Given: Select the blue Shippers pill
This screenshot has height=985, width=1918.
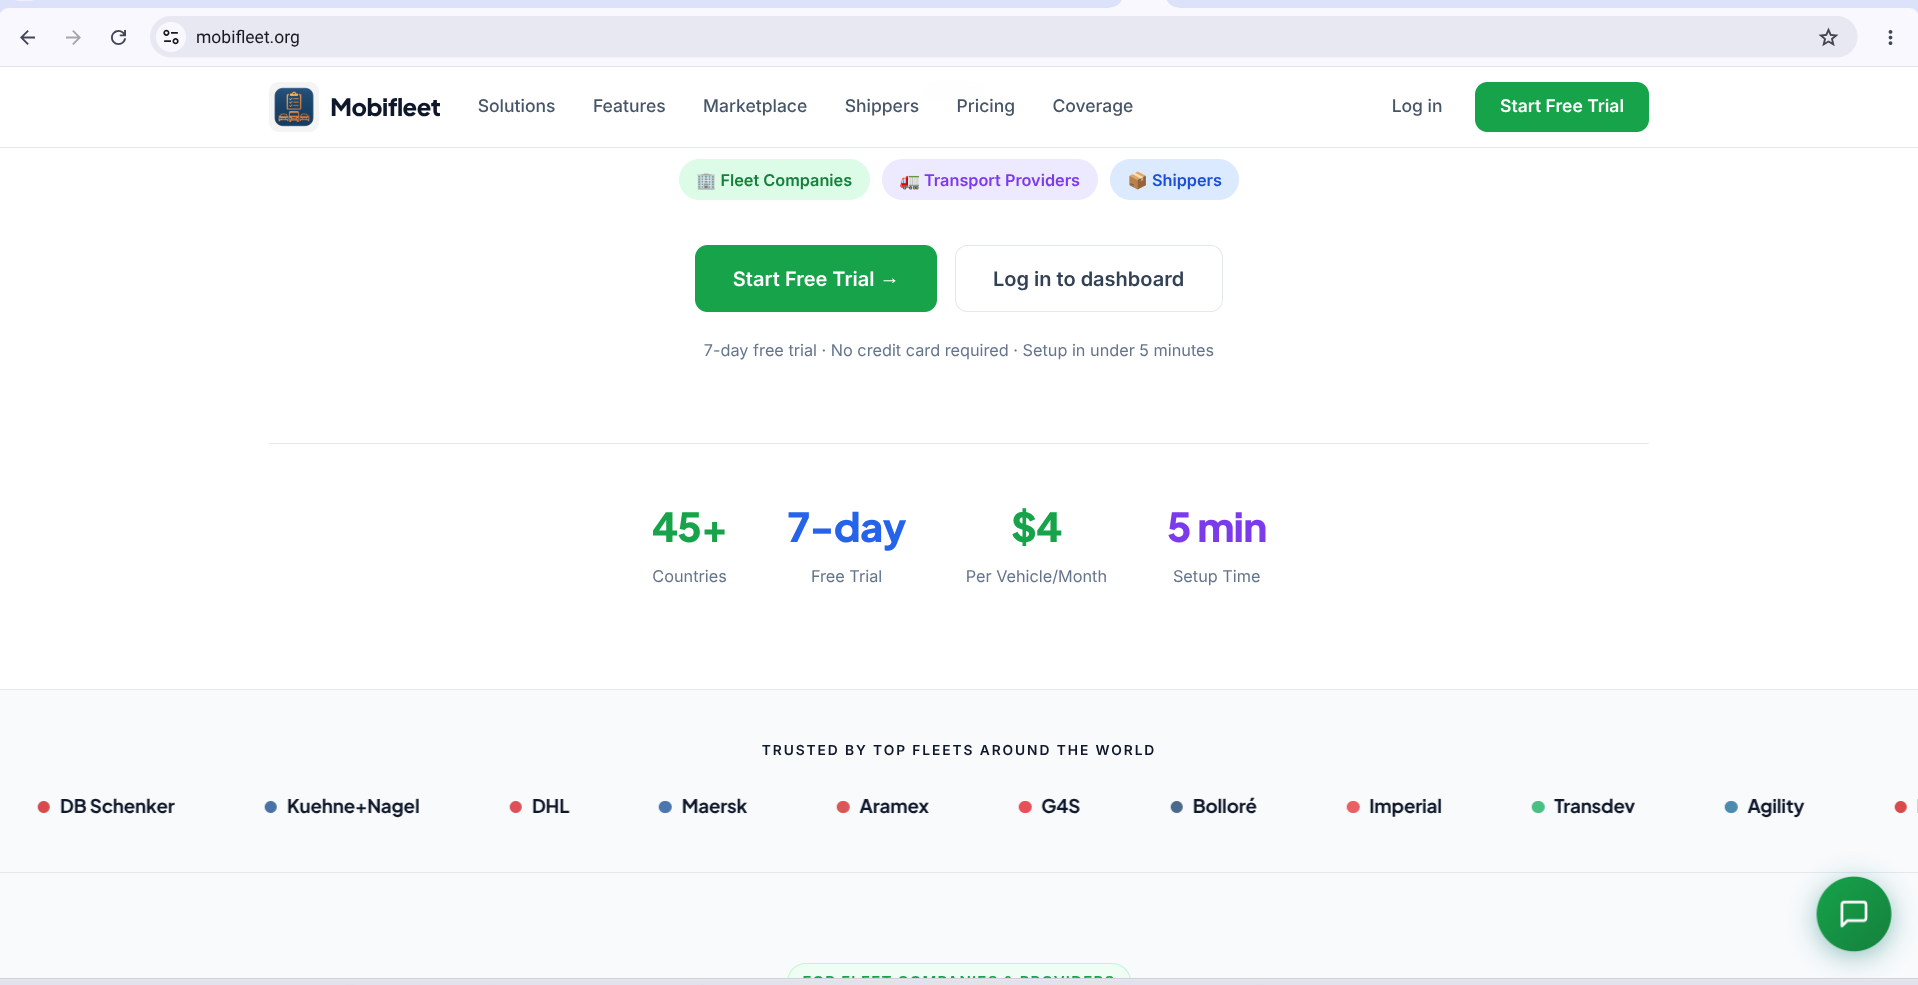Looking at the screenshot, I should tap(1174, 180).
